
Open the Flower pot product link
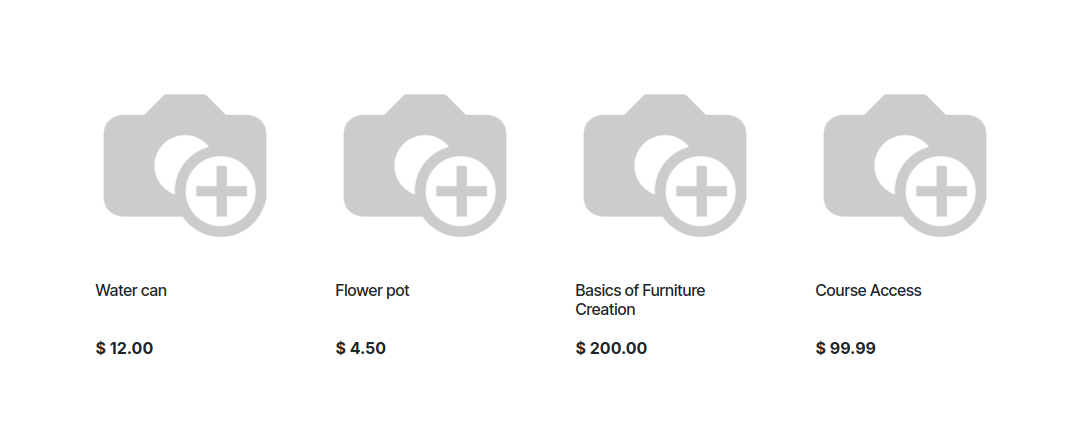tap(372, 290)
